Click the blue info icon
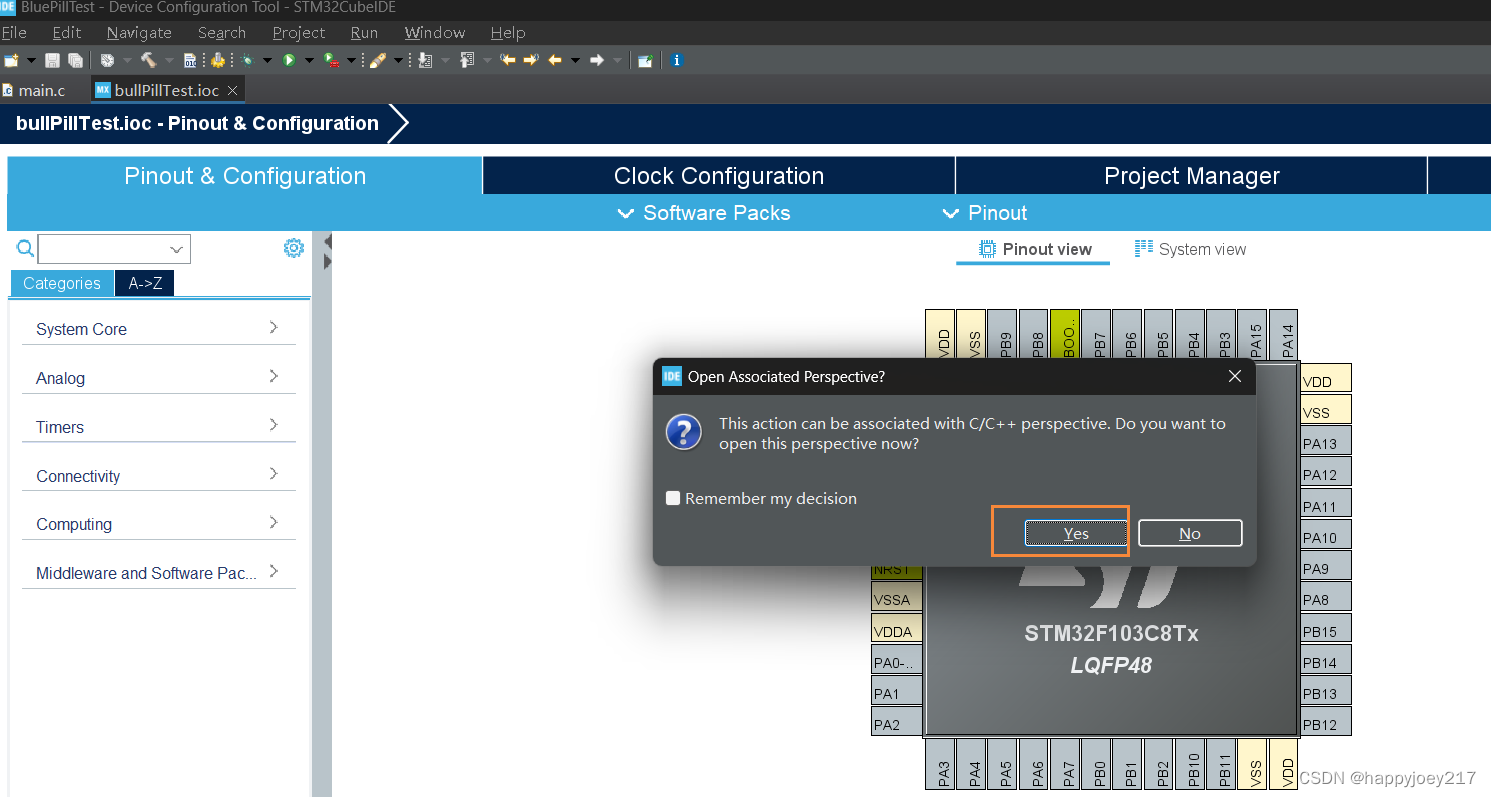This screenshot has height=797, width=1491. (x=677, y=60)
